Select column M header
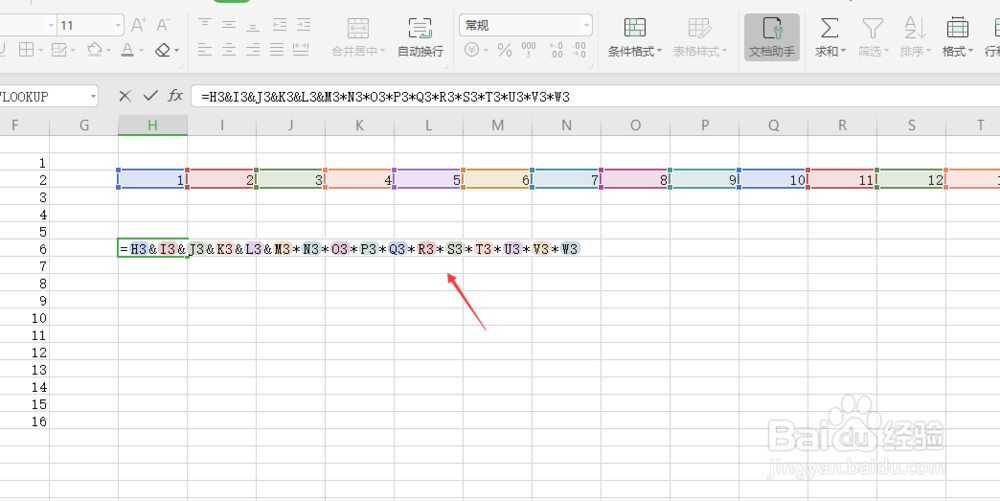The height and width of the screenshot is (501, 1000). (497, 125)
